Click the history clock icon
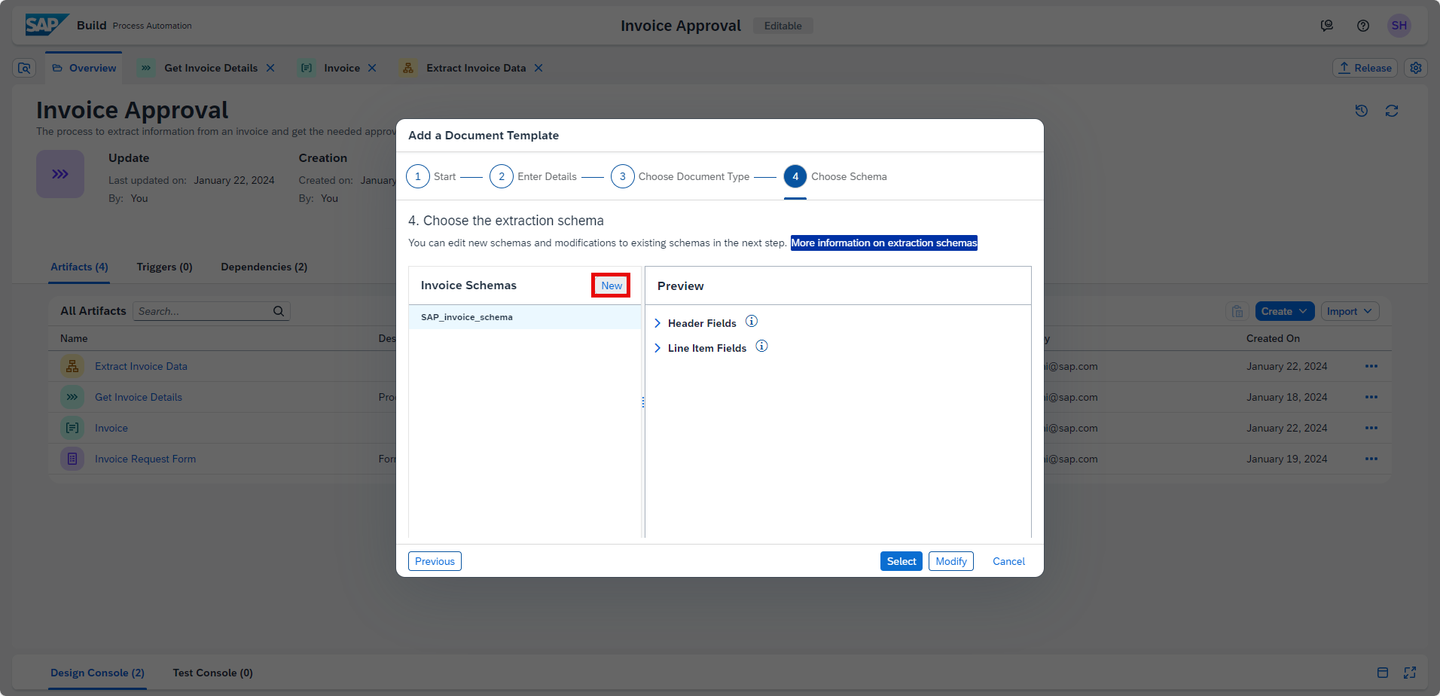 pyautogui.click(x=1361, y=111)
